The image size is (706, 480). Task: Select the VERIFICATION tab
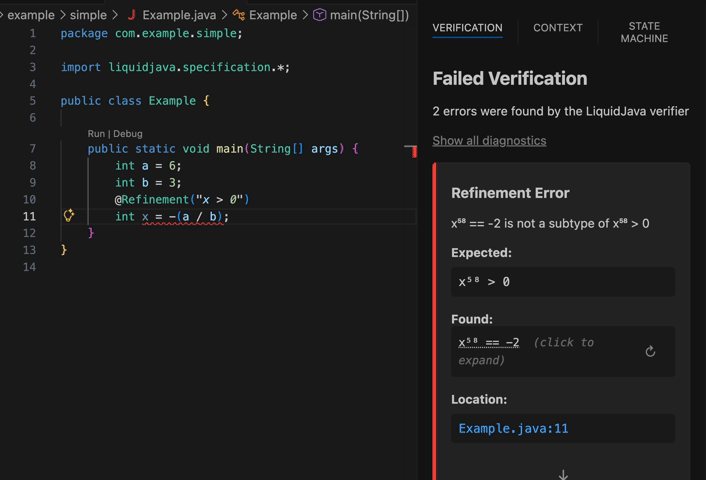[x=467, y=28]
